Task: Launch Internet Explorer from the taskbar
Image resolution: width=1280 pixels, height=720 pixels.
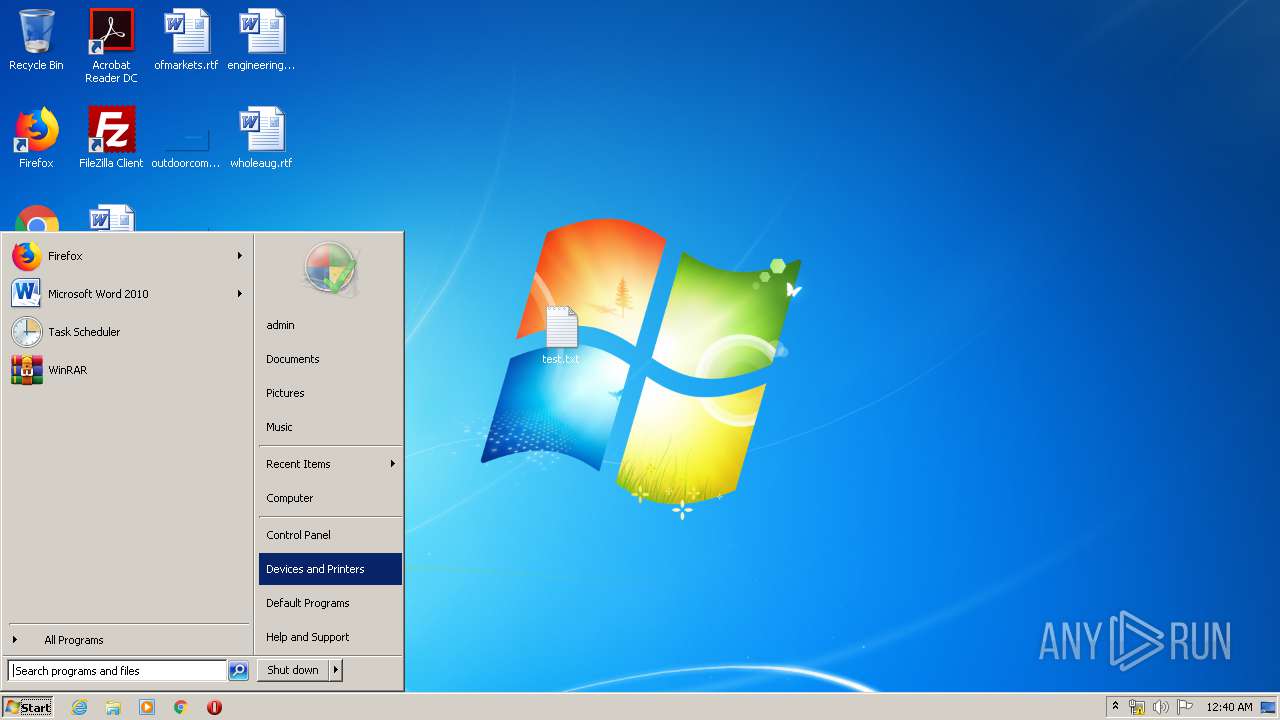Action: (80, 707)
